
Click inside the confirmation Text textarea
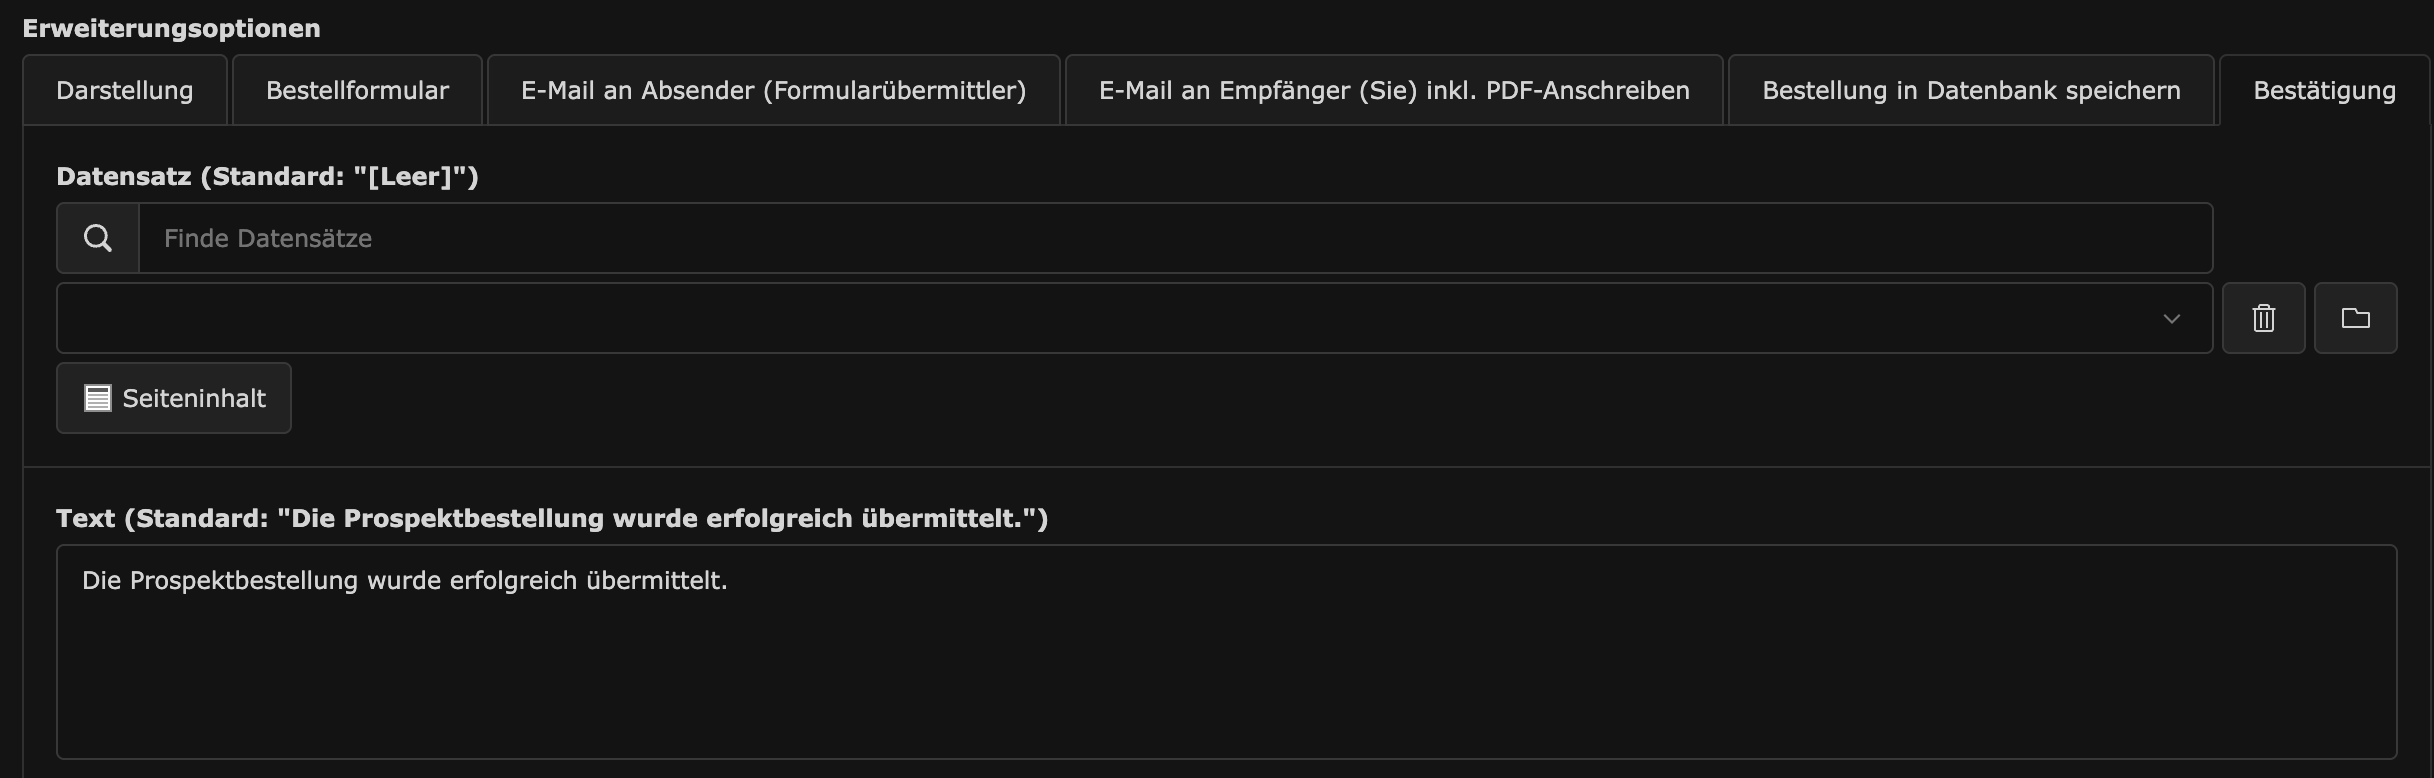tap(1226, 652)
